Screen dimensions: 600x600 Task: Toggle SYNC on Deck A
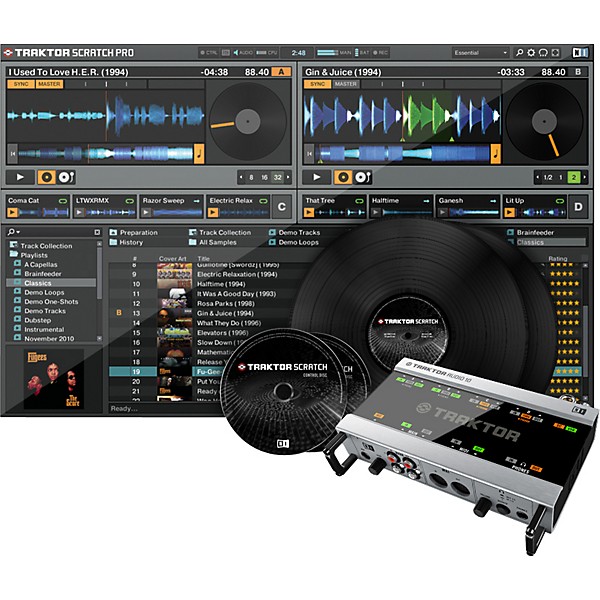click(19, 84)
